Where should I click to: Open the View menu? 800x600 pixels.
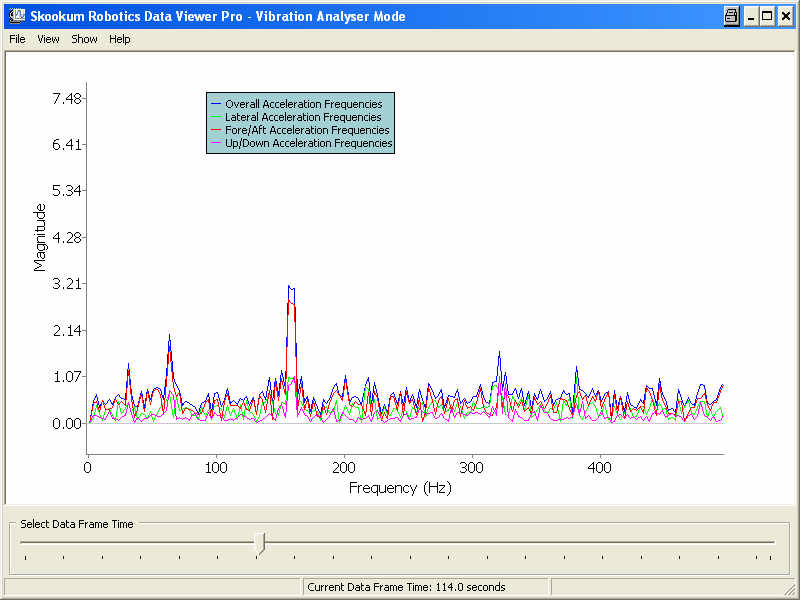[48, 39]
